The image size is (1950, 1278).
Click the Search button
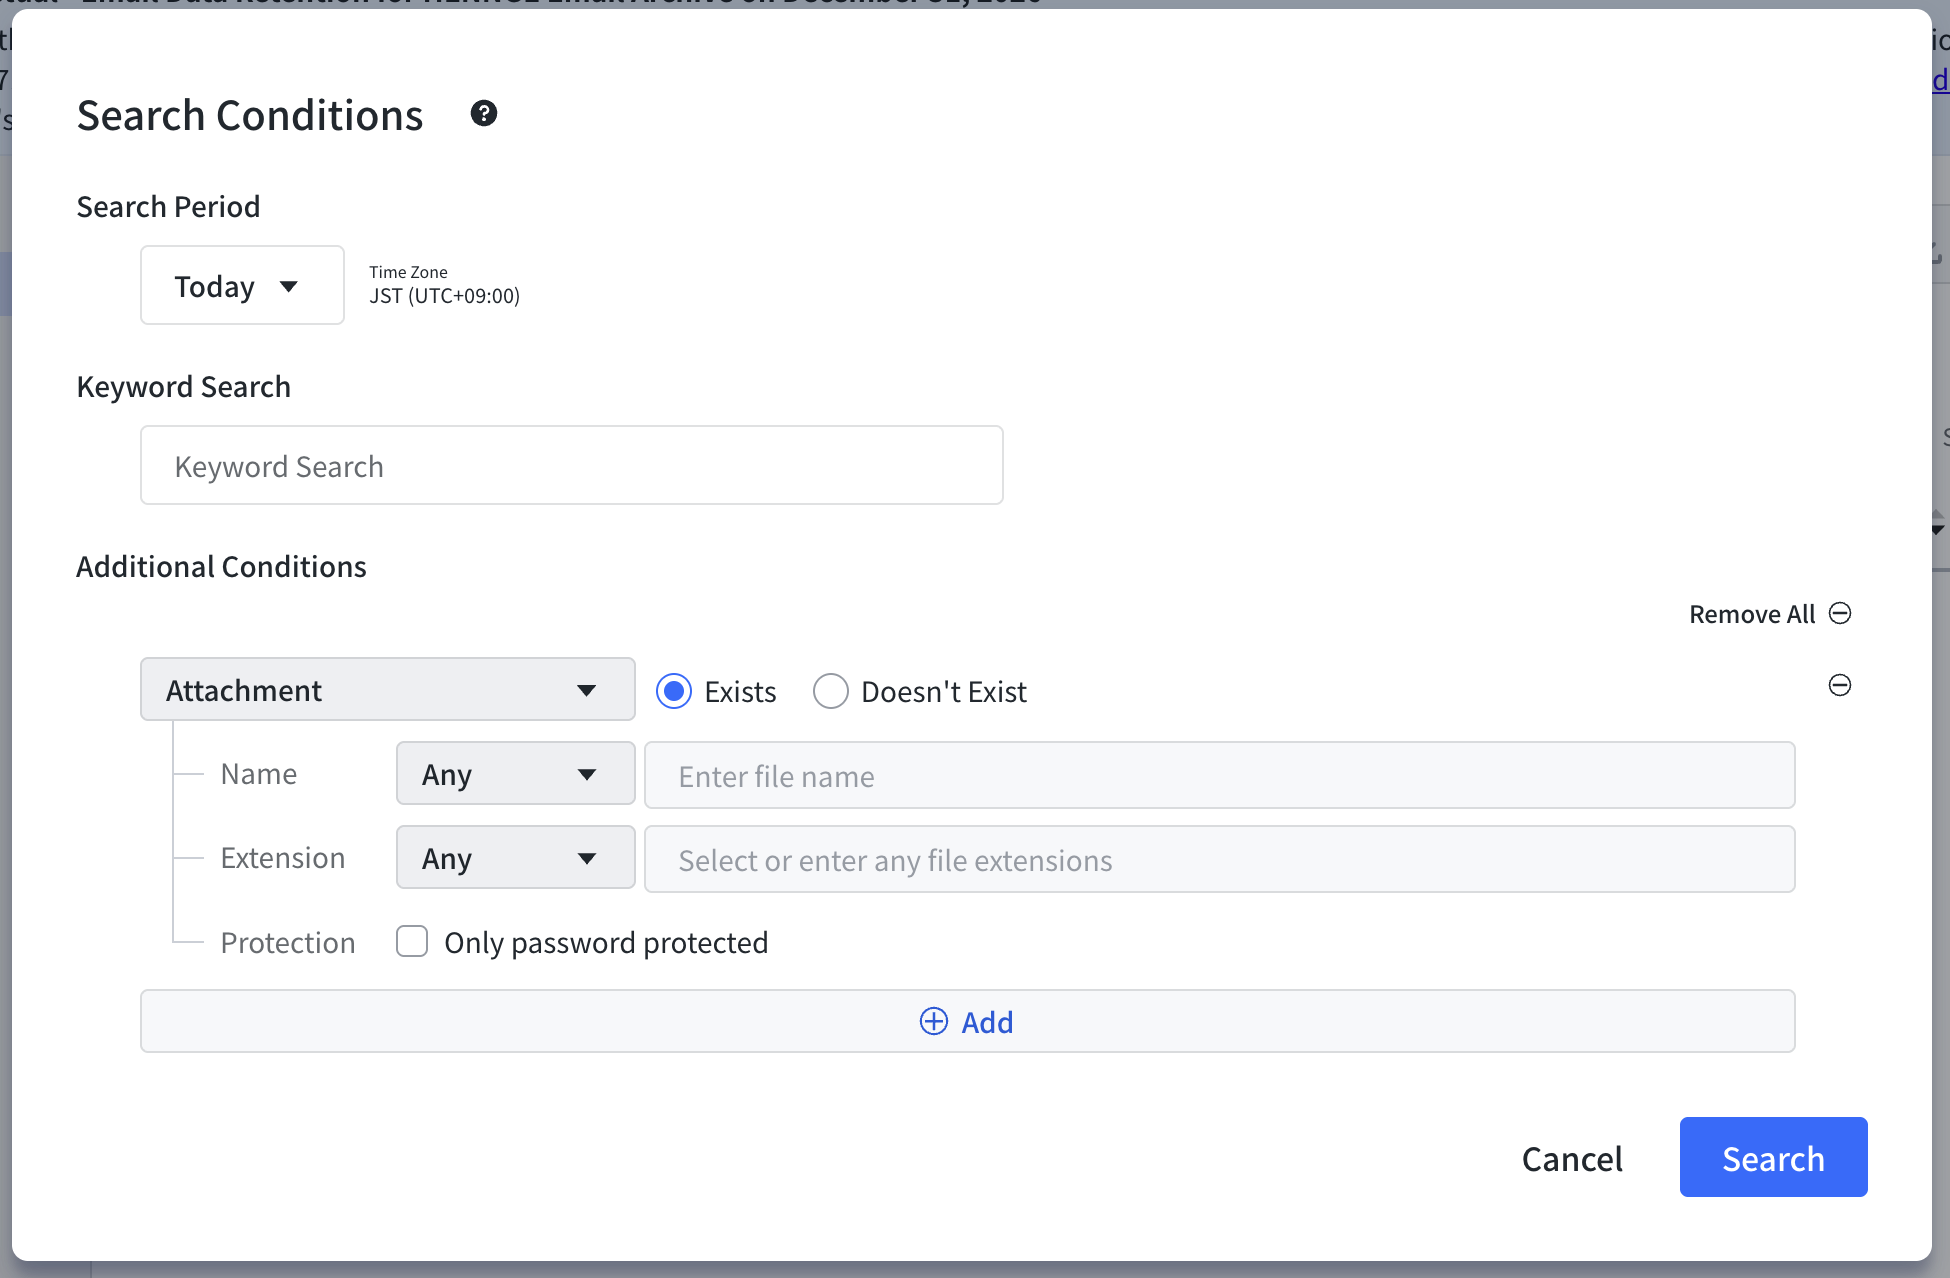click(x=1774, y=1157)
